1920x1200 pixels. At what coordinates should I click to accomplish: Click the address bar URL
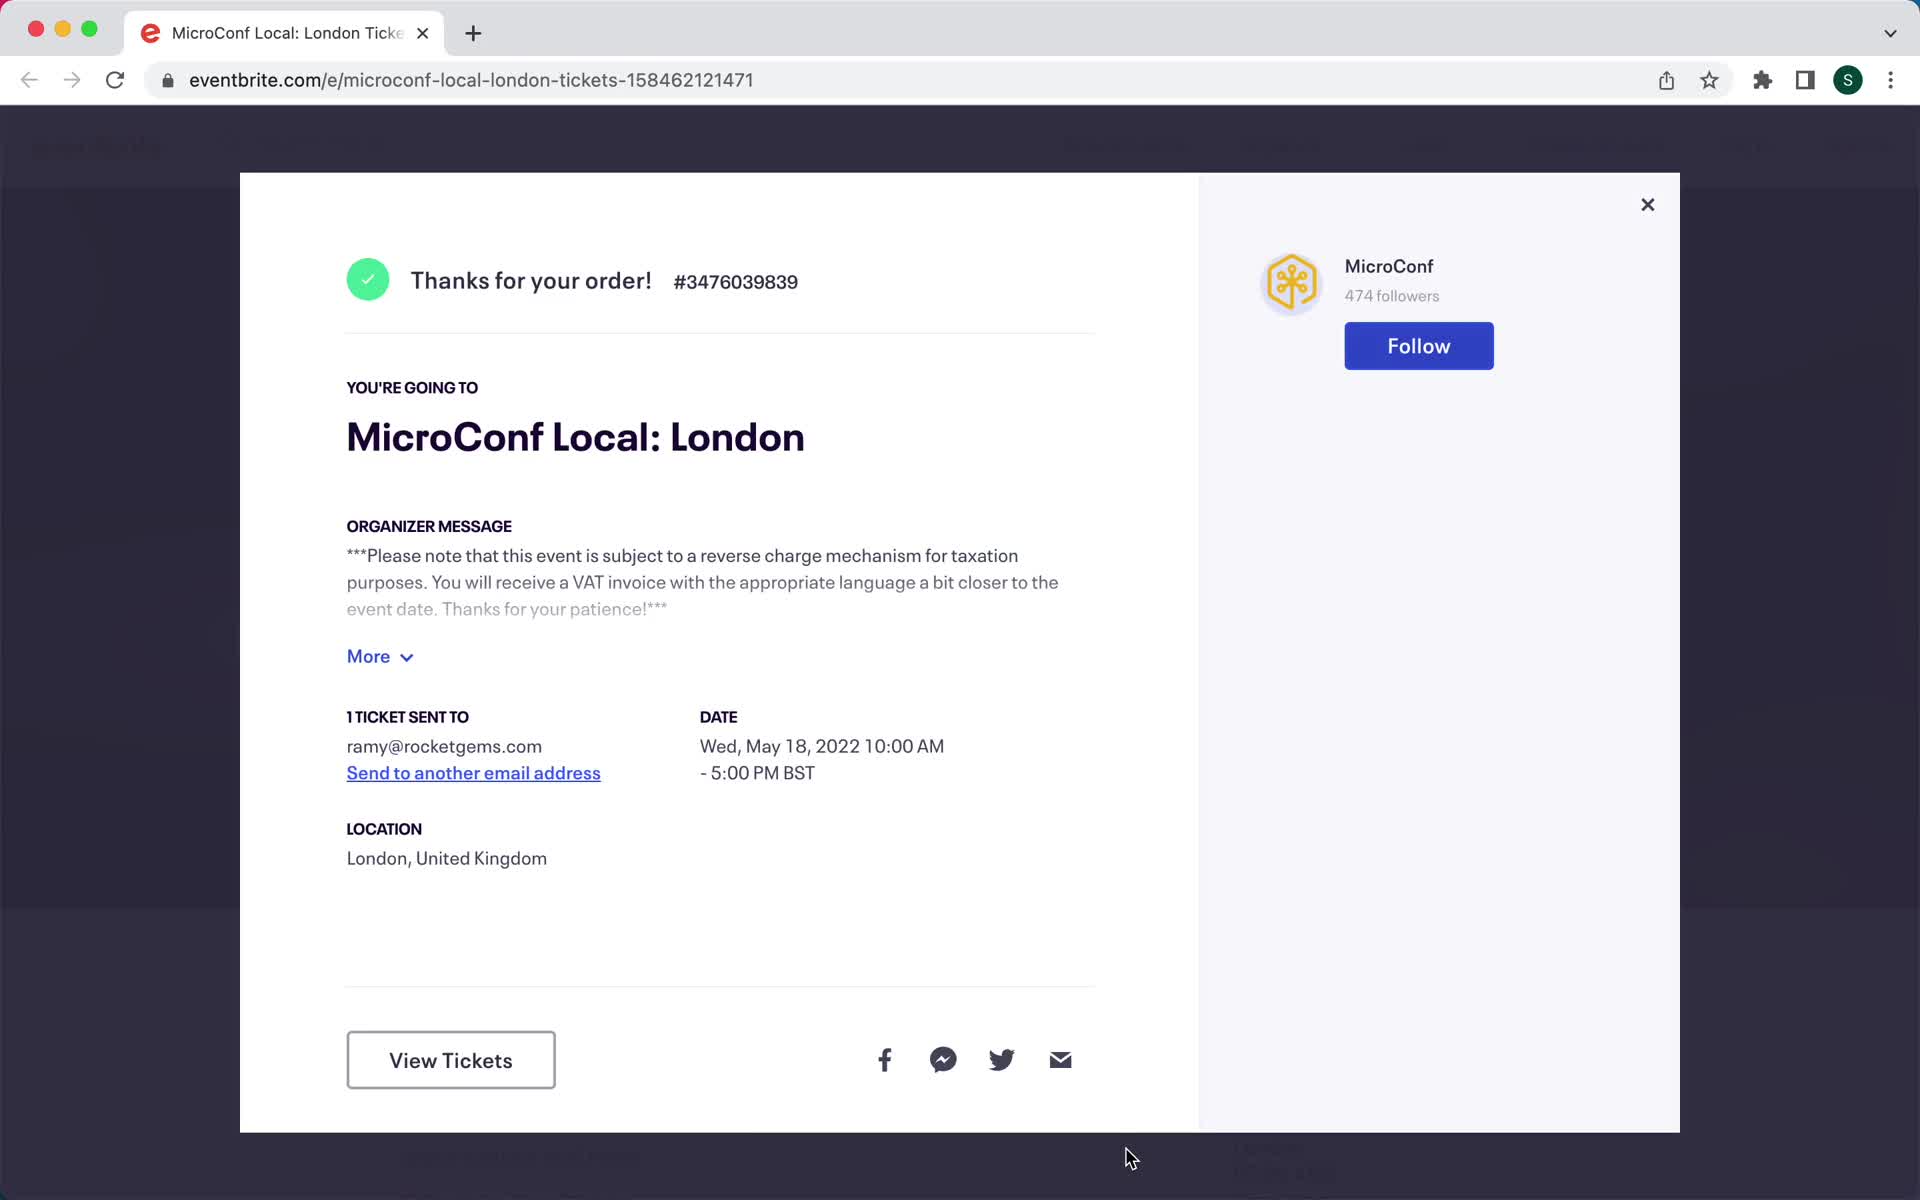[471, 80]
